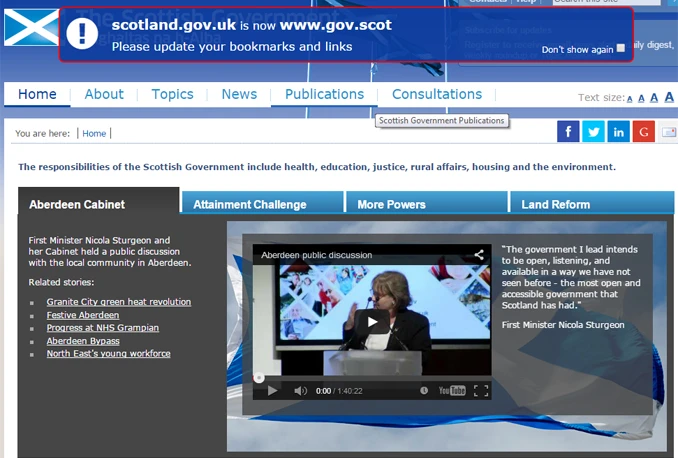Share the page on LinkedIn

(x=618, y=131)
